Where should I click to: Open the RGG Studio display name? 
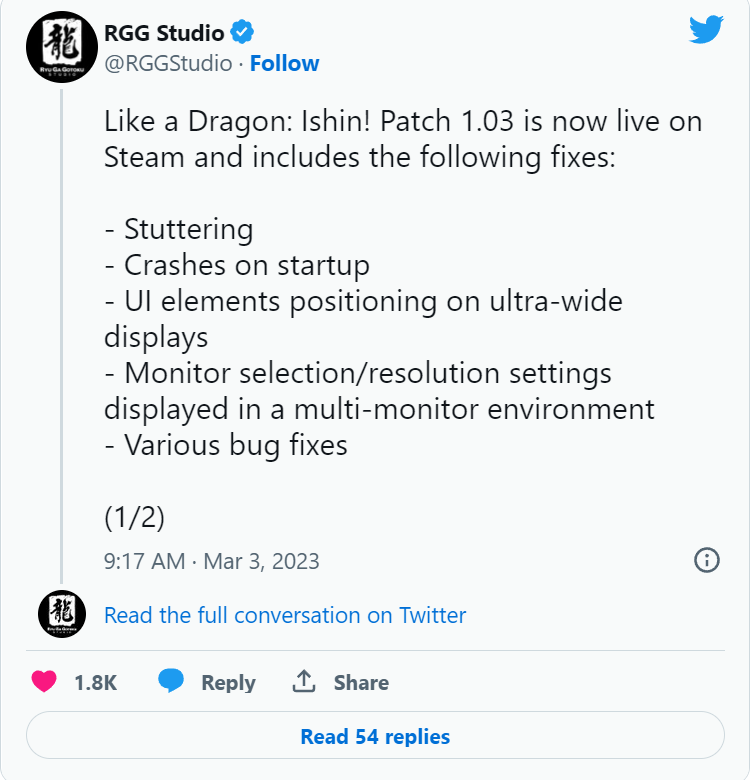coord(164,33)
